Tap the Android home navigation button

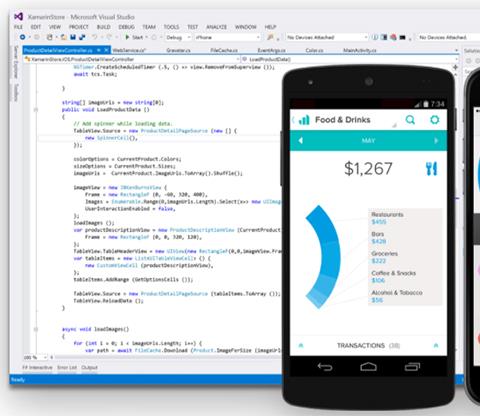tap(368, 367)
